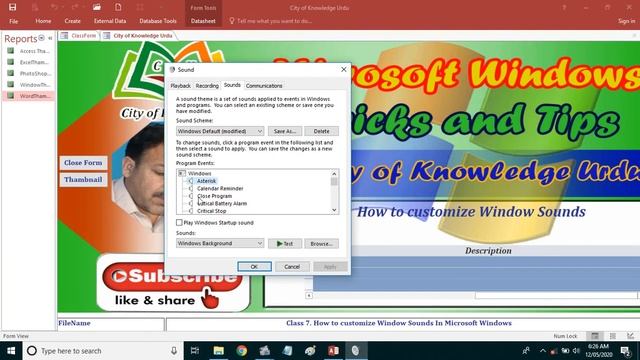Click the Subscribe like & share image
Image resolution: width=640 pixels, height=360 pixels.
tap(173, 283)
